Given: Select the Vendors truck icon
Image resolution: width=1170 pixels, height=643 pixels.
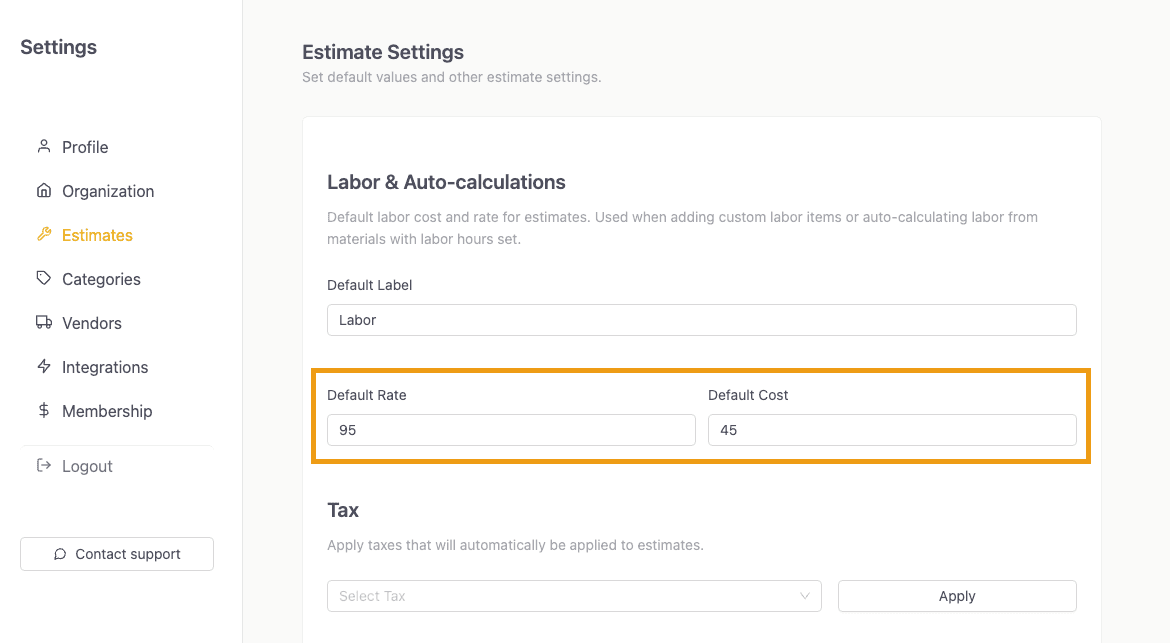Looking at the screenshot, I should pos(44,323).
